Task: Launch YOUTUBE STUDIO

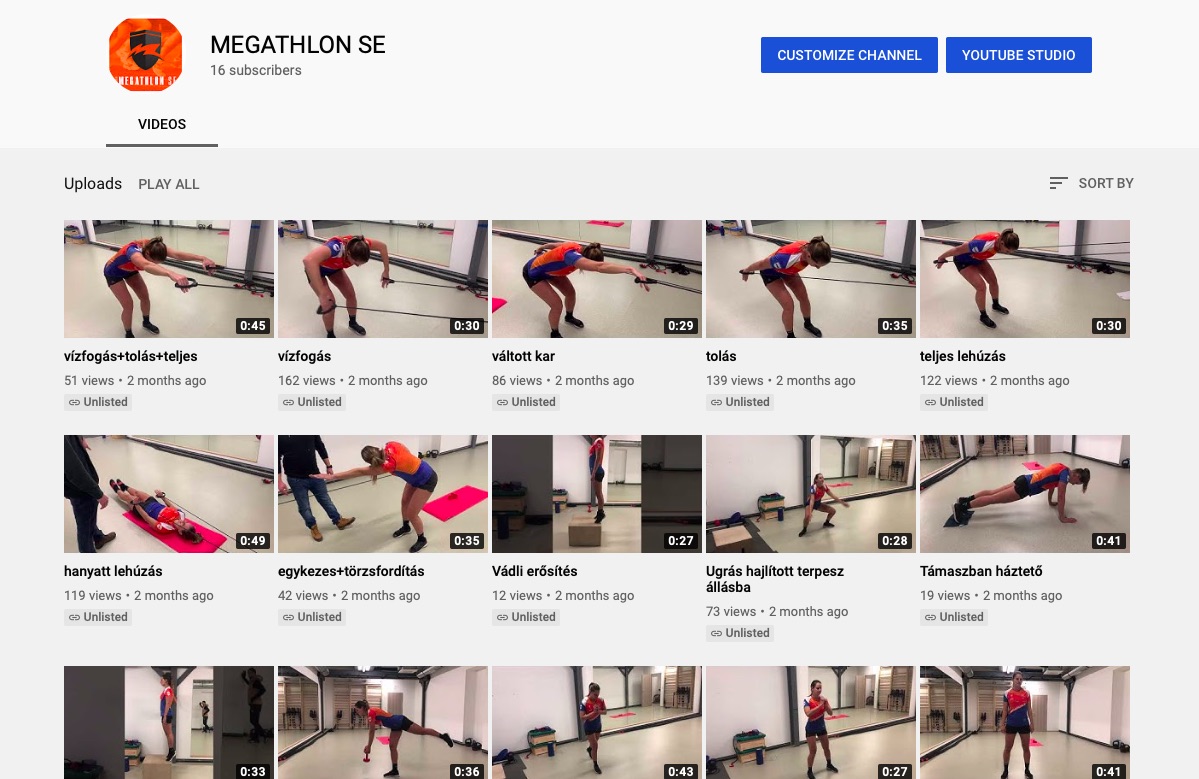Action: pos(1019,55)
